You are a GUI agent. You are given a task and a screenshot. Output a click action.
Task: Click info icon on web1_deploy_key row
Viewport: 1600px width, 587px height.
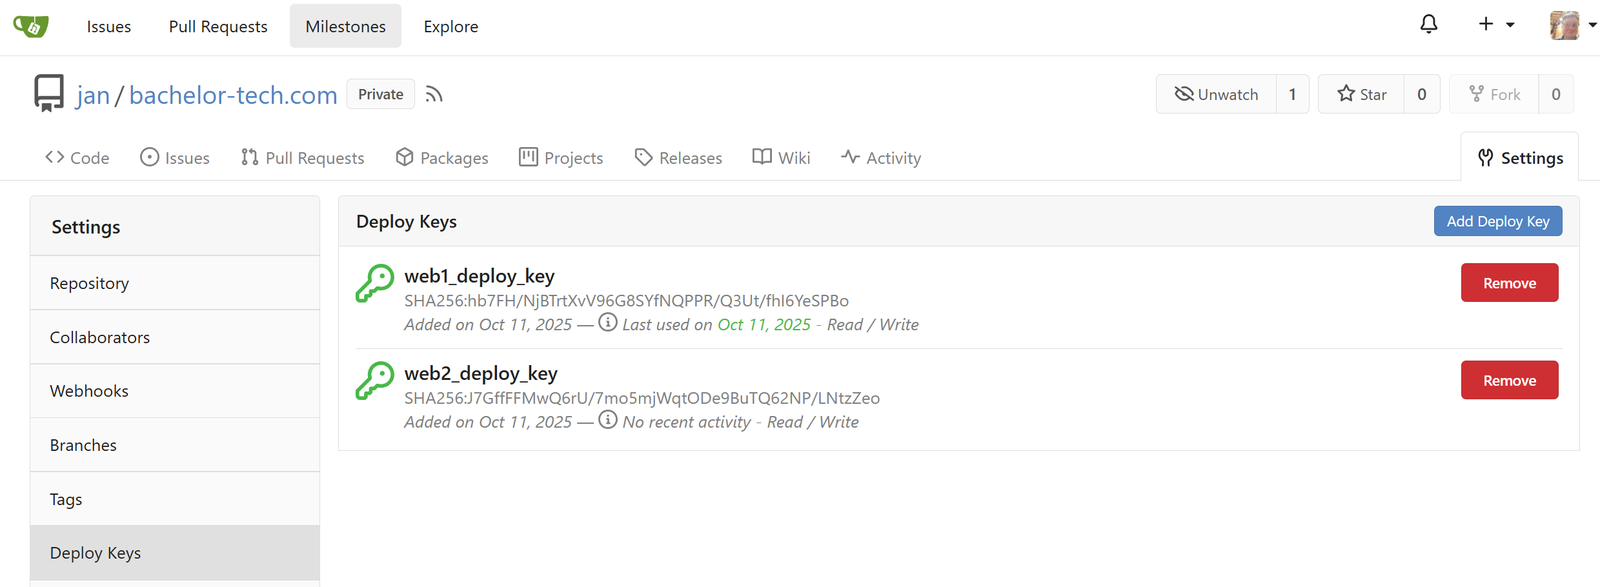[608, 322]
